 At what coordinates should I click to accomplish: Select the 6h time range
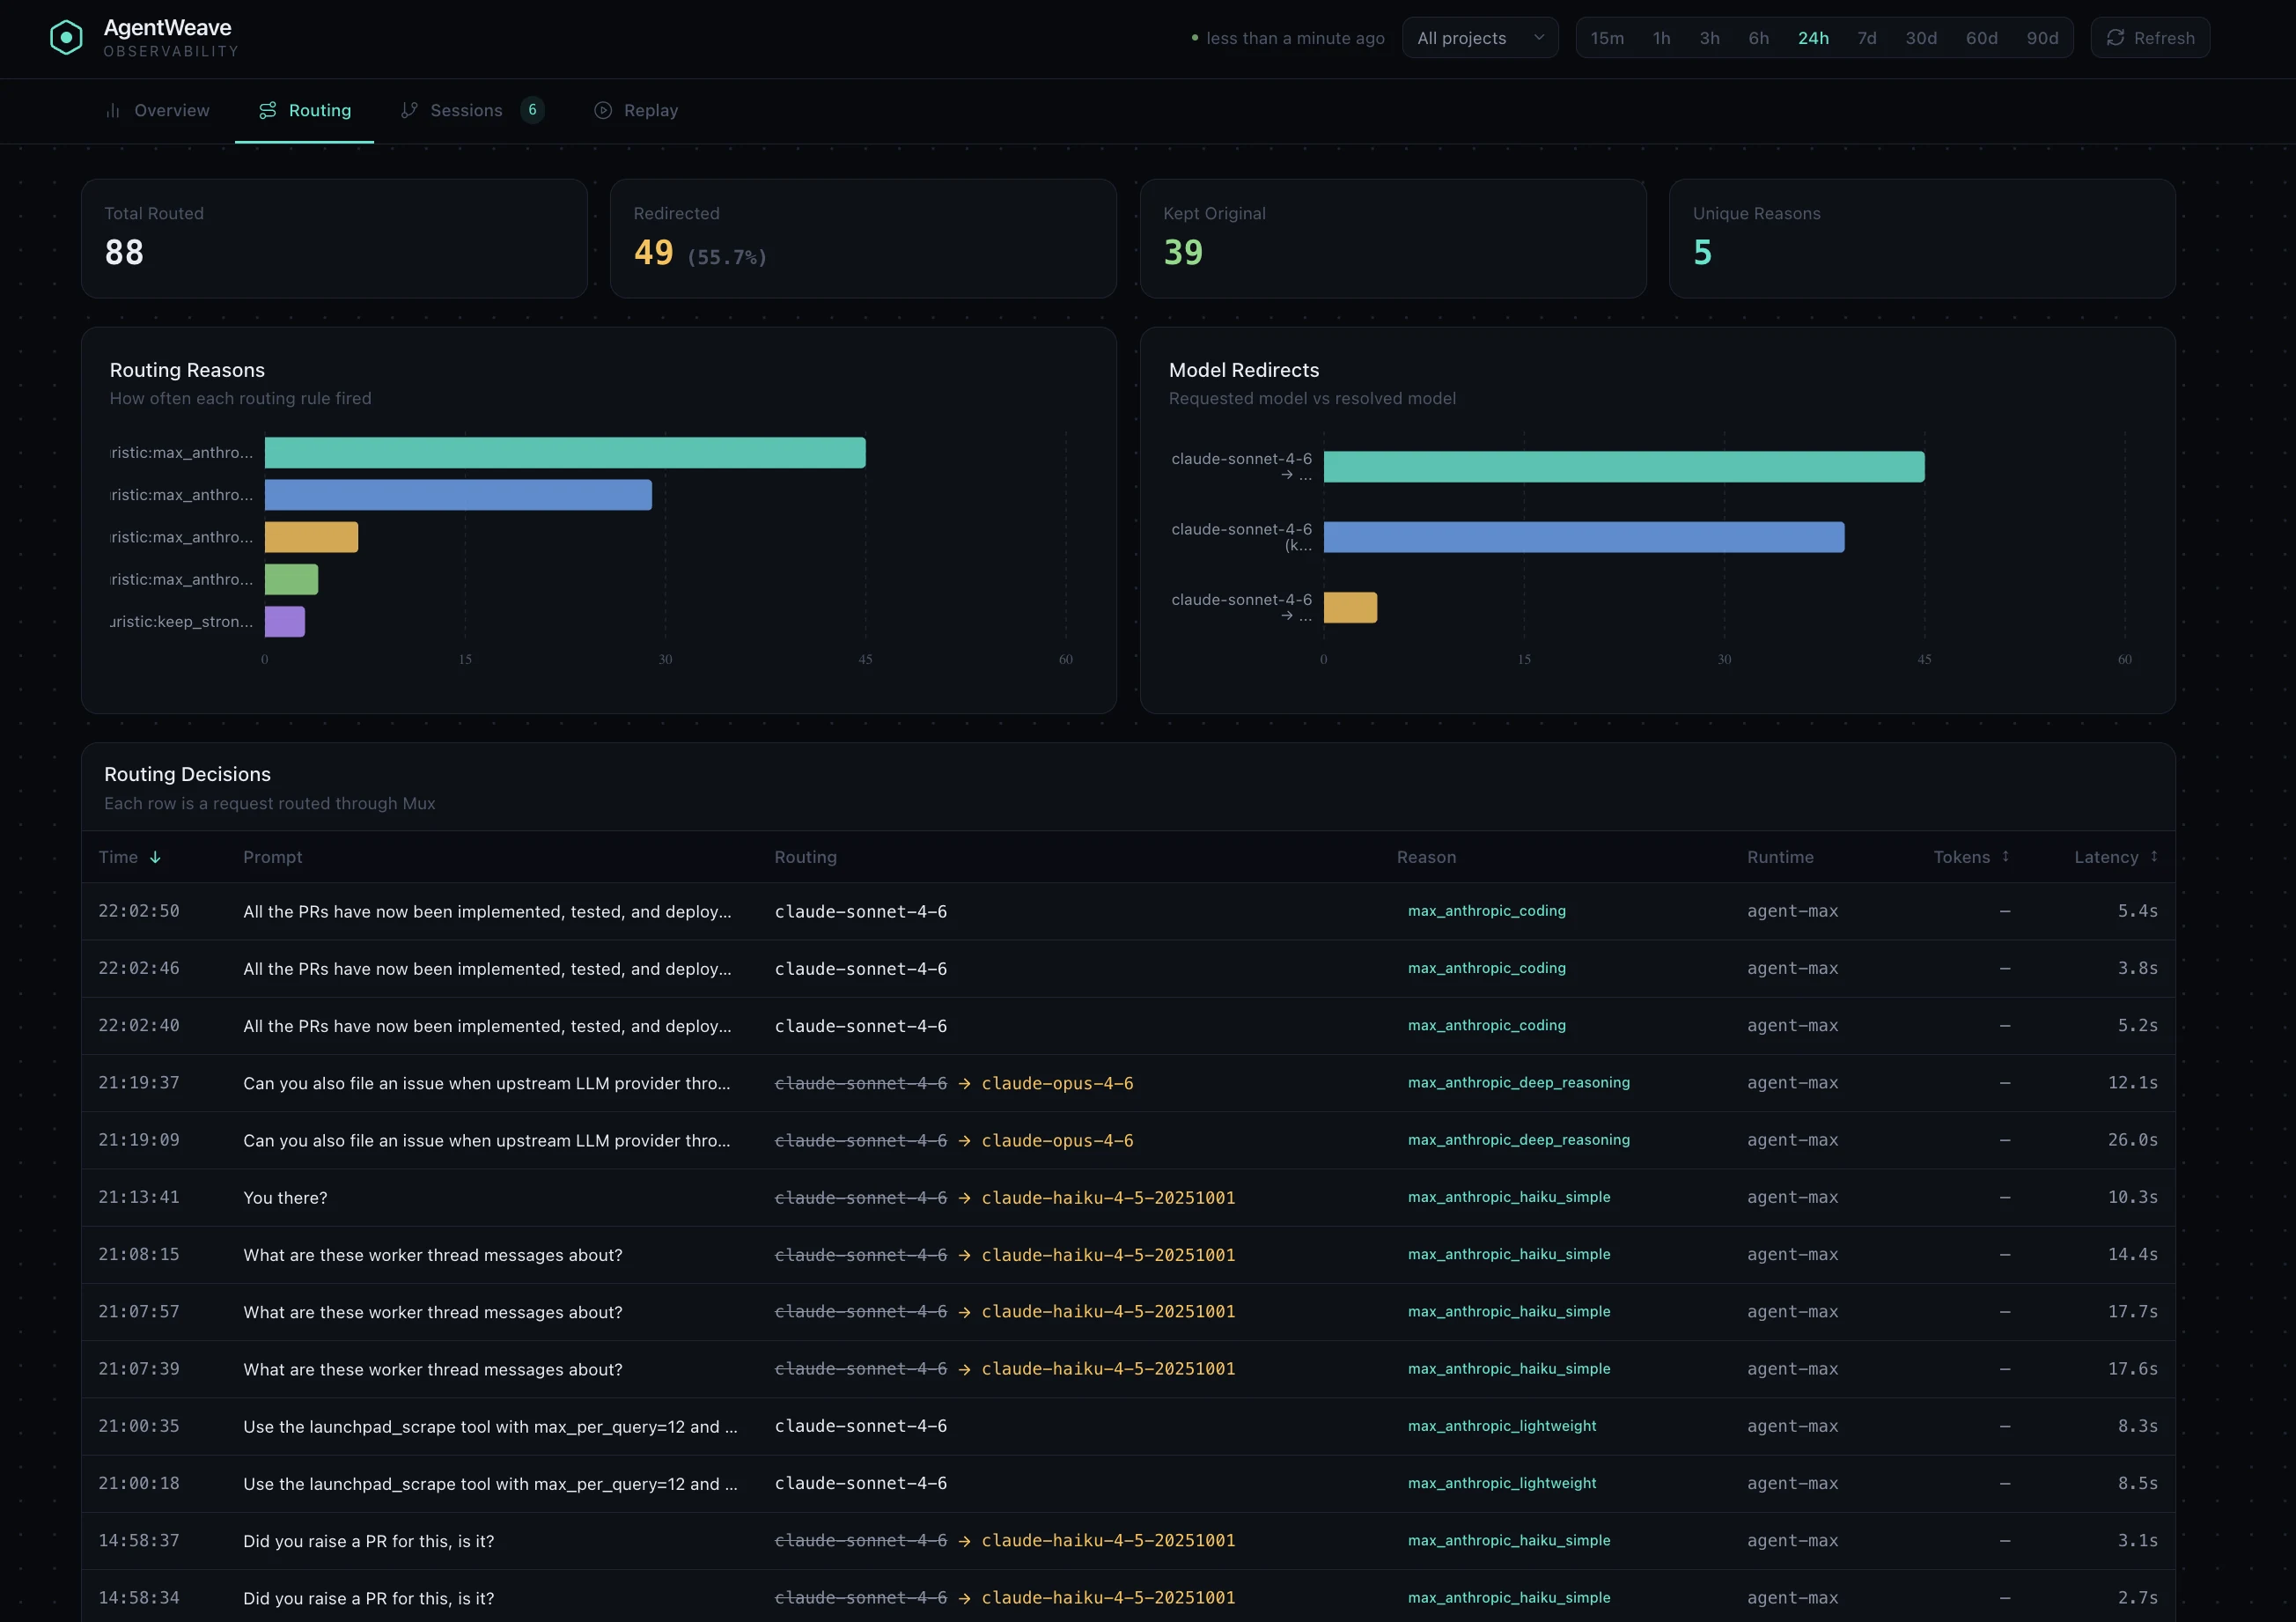pos(1758,38)
